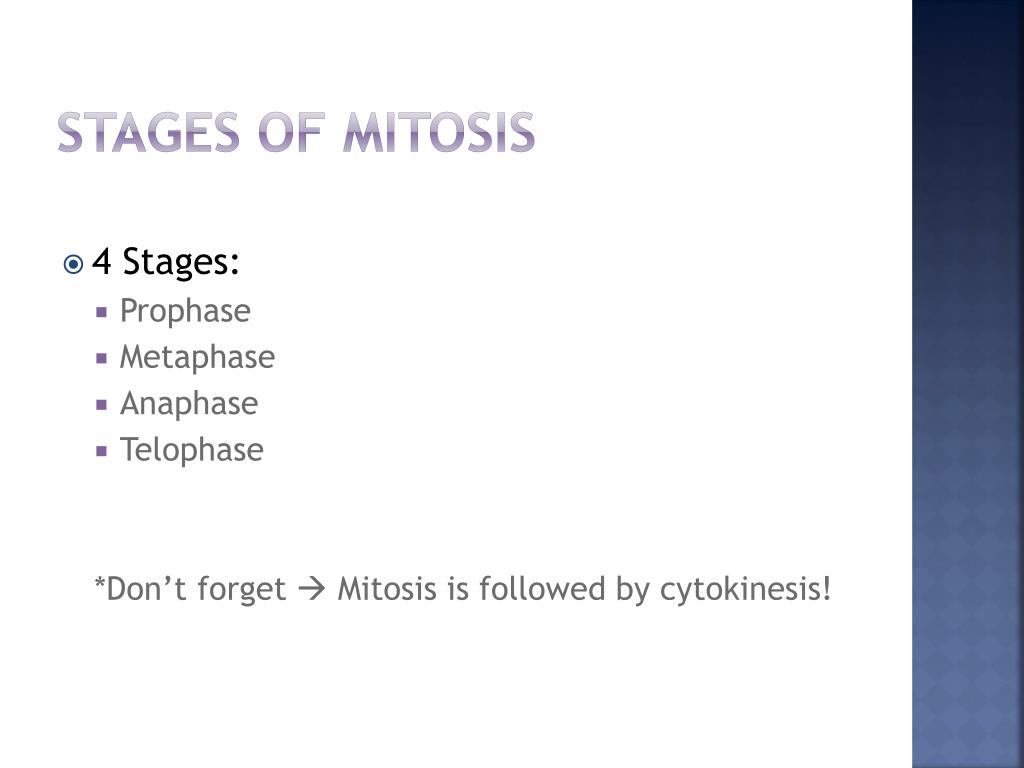
Task: Click the square bullet next to Telophase
Action: pyautogui.click(x=101, y=451)
